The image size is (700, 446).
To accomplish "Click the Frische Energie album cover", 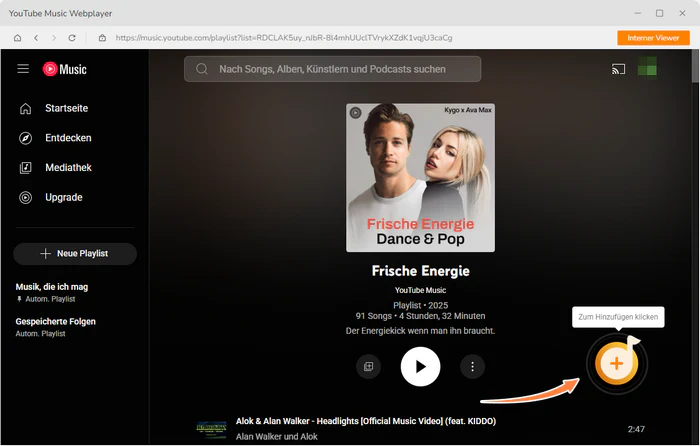I will [420, 178].
